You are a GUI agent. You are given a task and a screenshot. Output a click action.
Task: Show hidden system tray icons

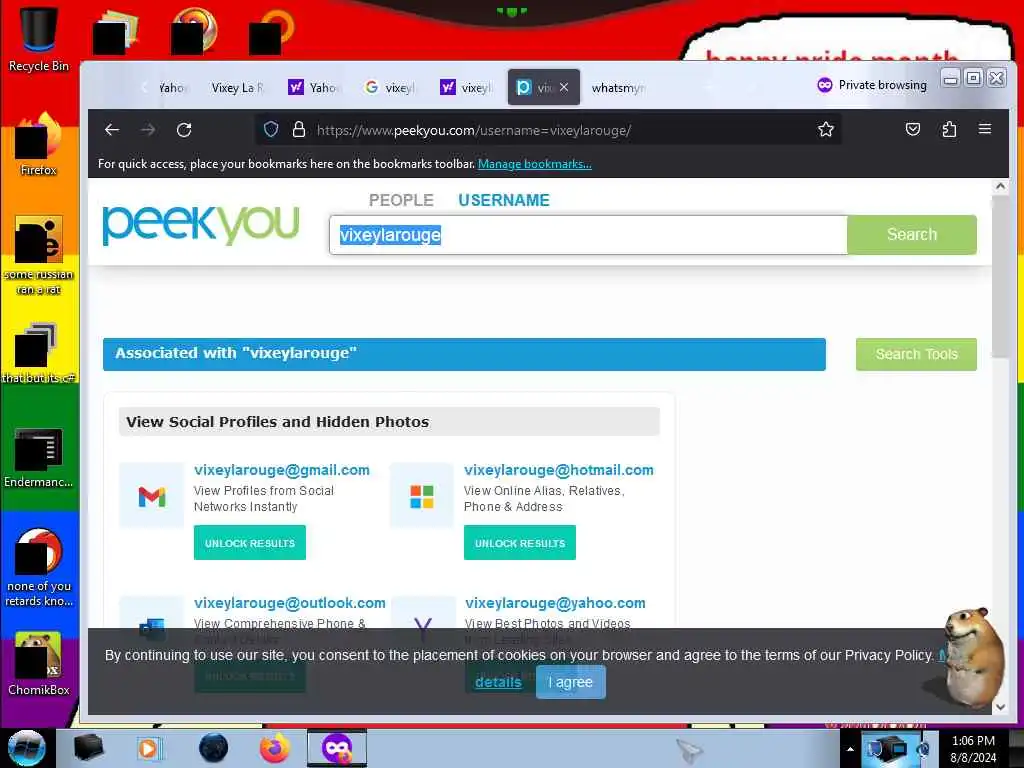pos(850,749)
